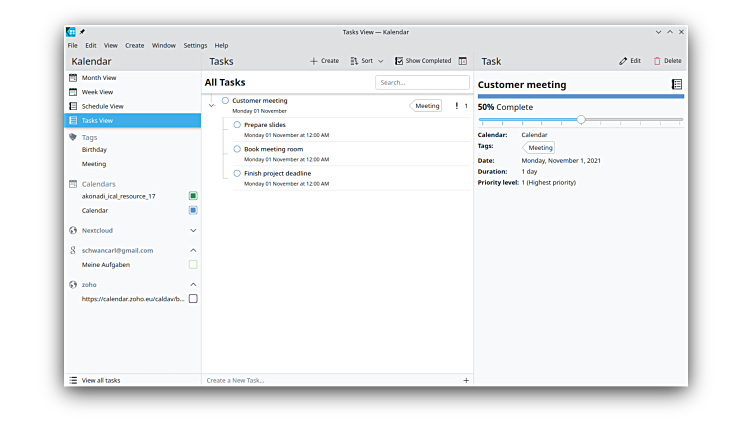The image size is (752, 423).
Task: Open Month View from the sidebar
Action: point(98,77)
